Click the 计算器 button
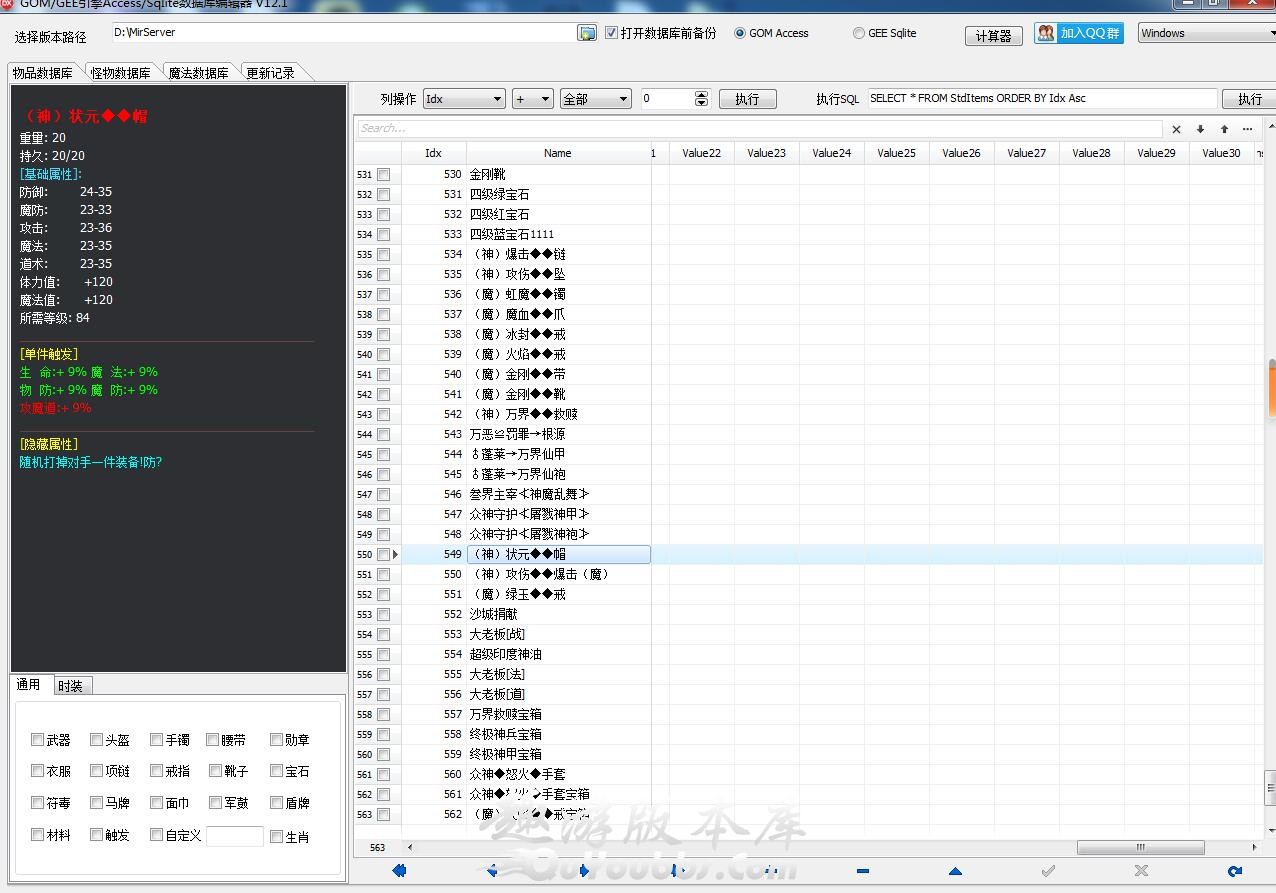 [x=993, y=36]
